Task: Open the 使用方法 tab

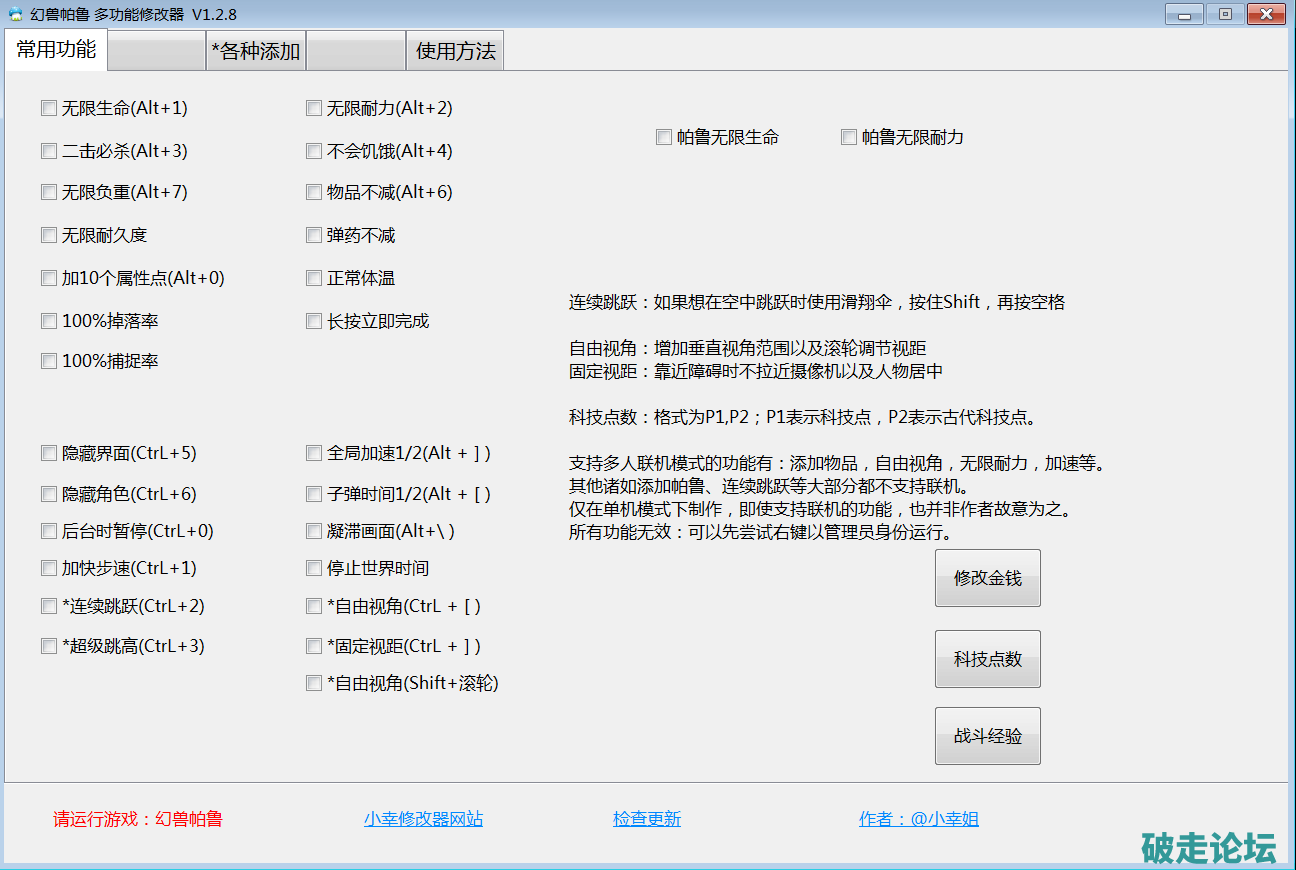Action: tap(455, 51)
